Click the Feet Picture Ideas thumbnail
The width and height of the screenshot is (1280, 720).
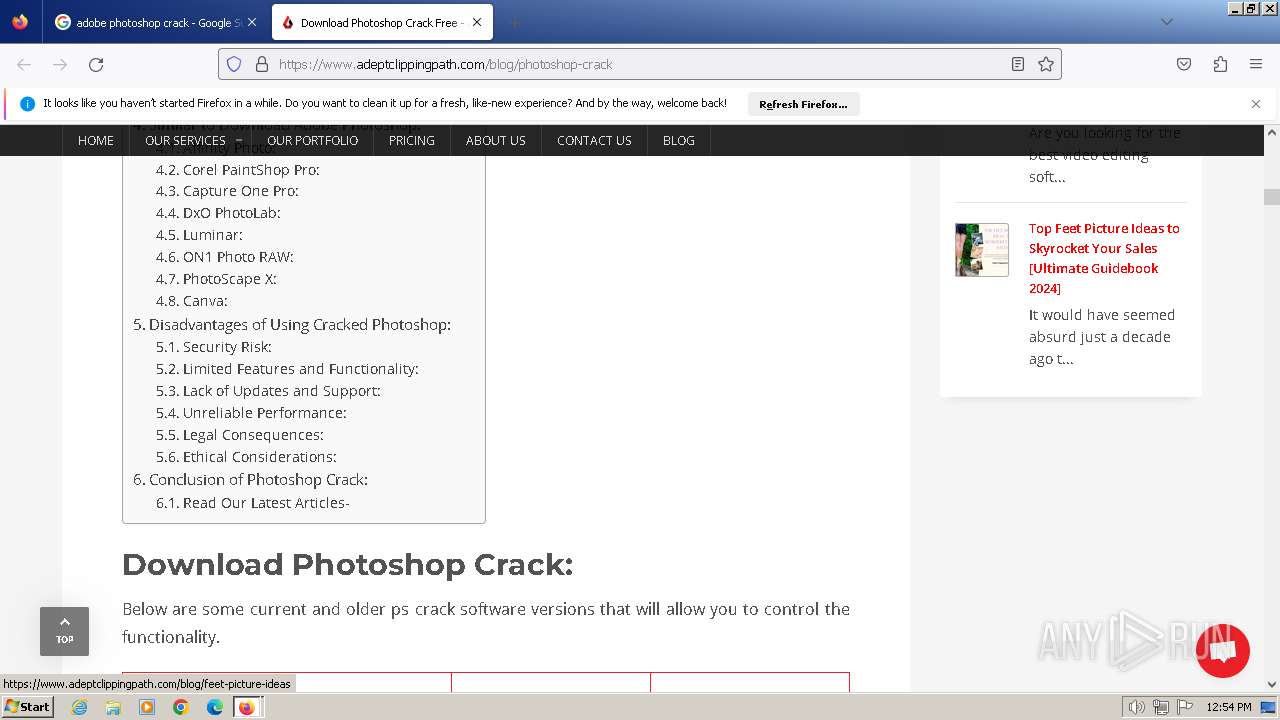click(x=982, y=250)
